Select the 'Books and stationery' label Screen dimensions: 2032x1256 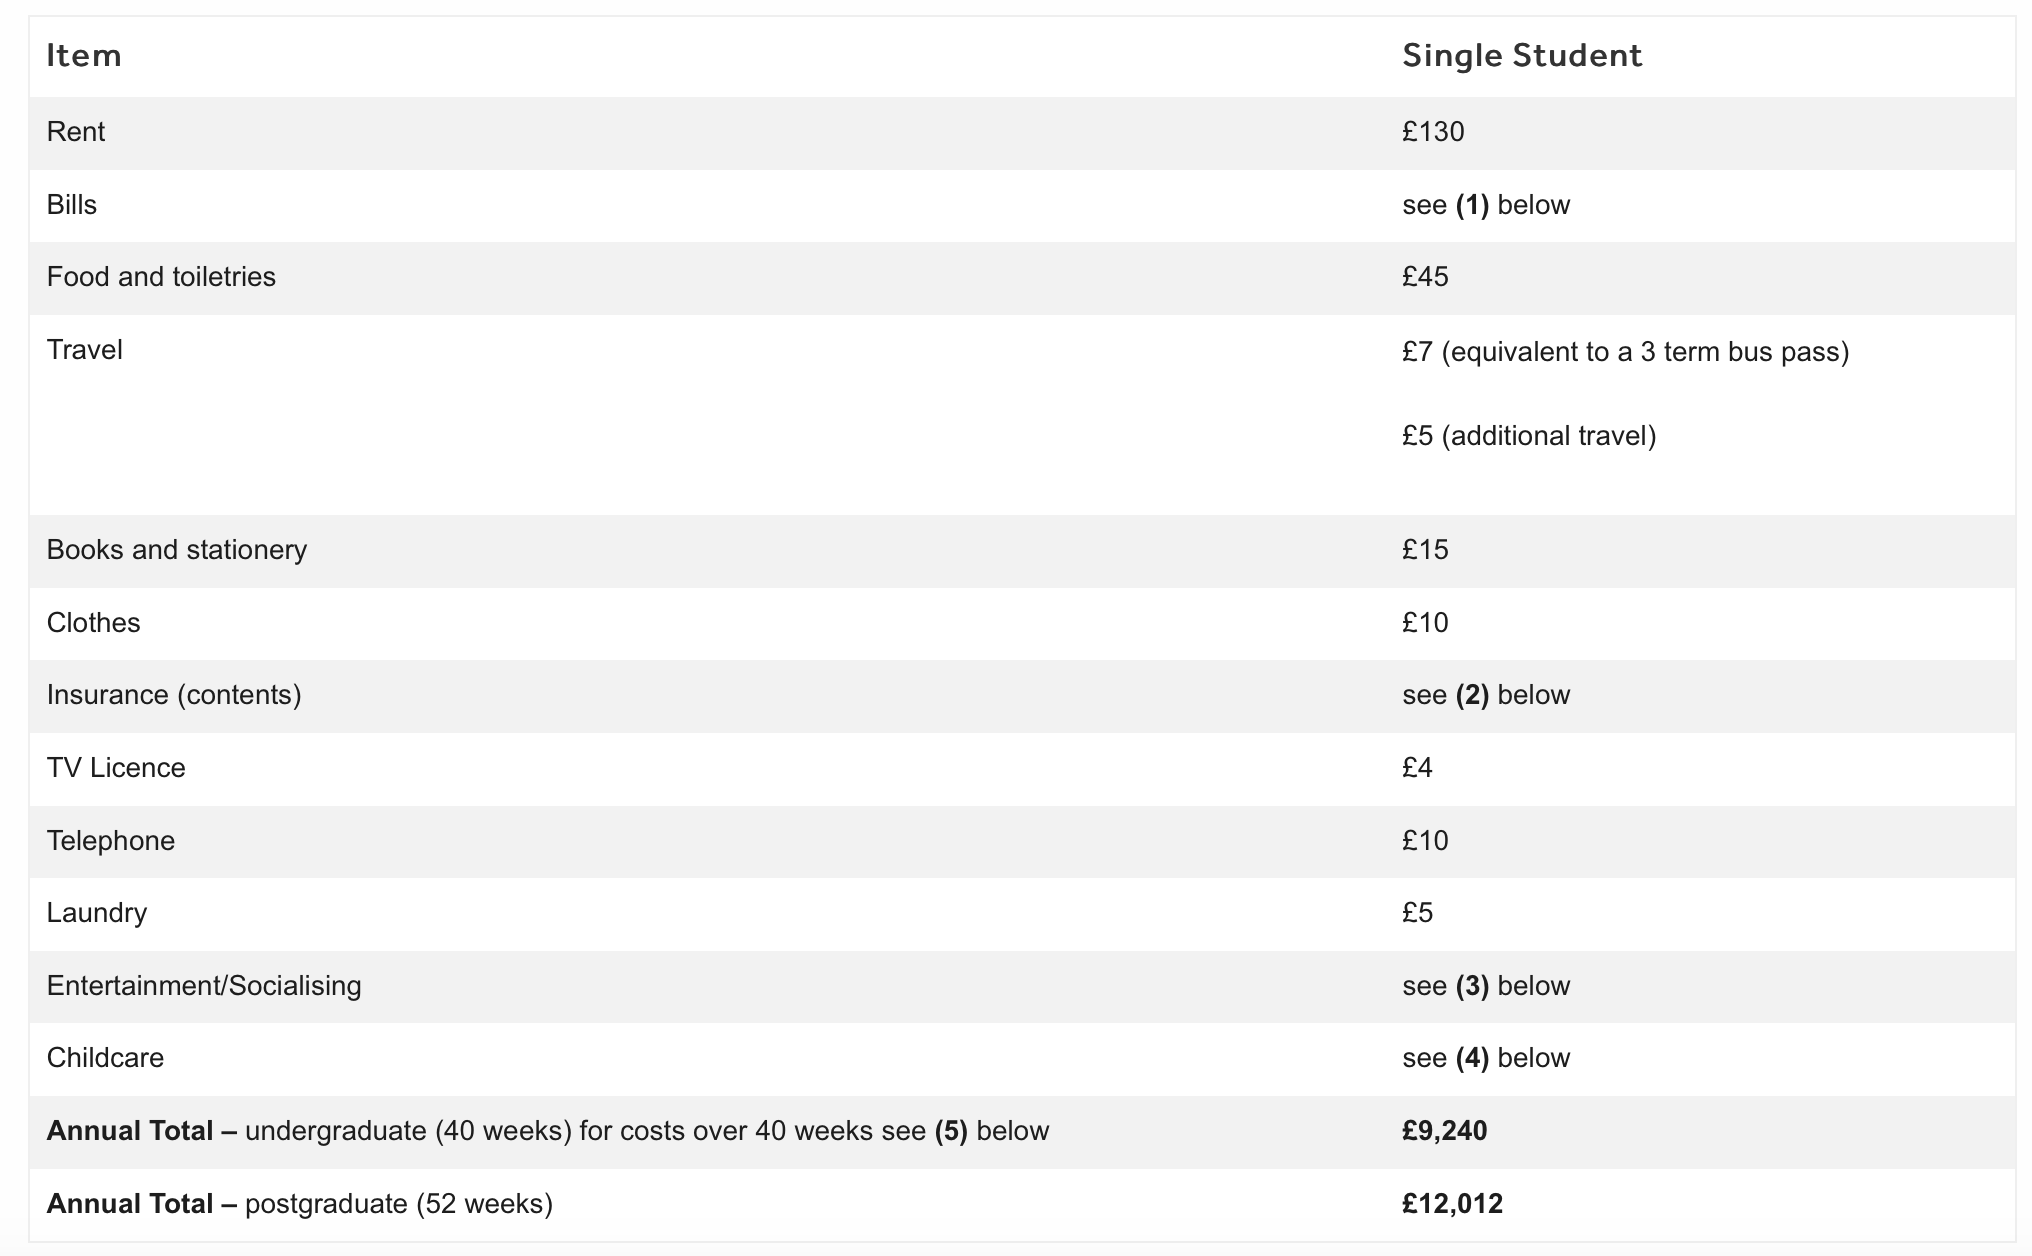176,550
